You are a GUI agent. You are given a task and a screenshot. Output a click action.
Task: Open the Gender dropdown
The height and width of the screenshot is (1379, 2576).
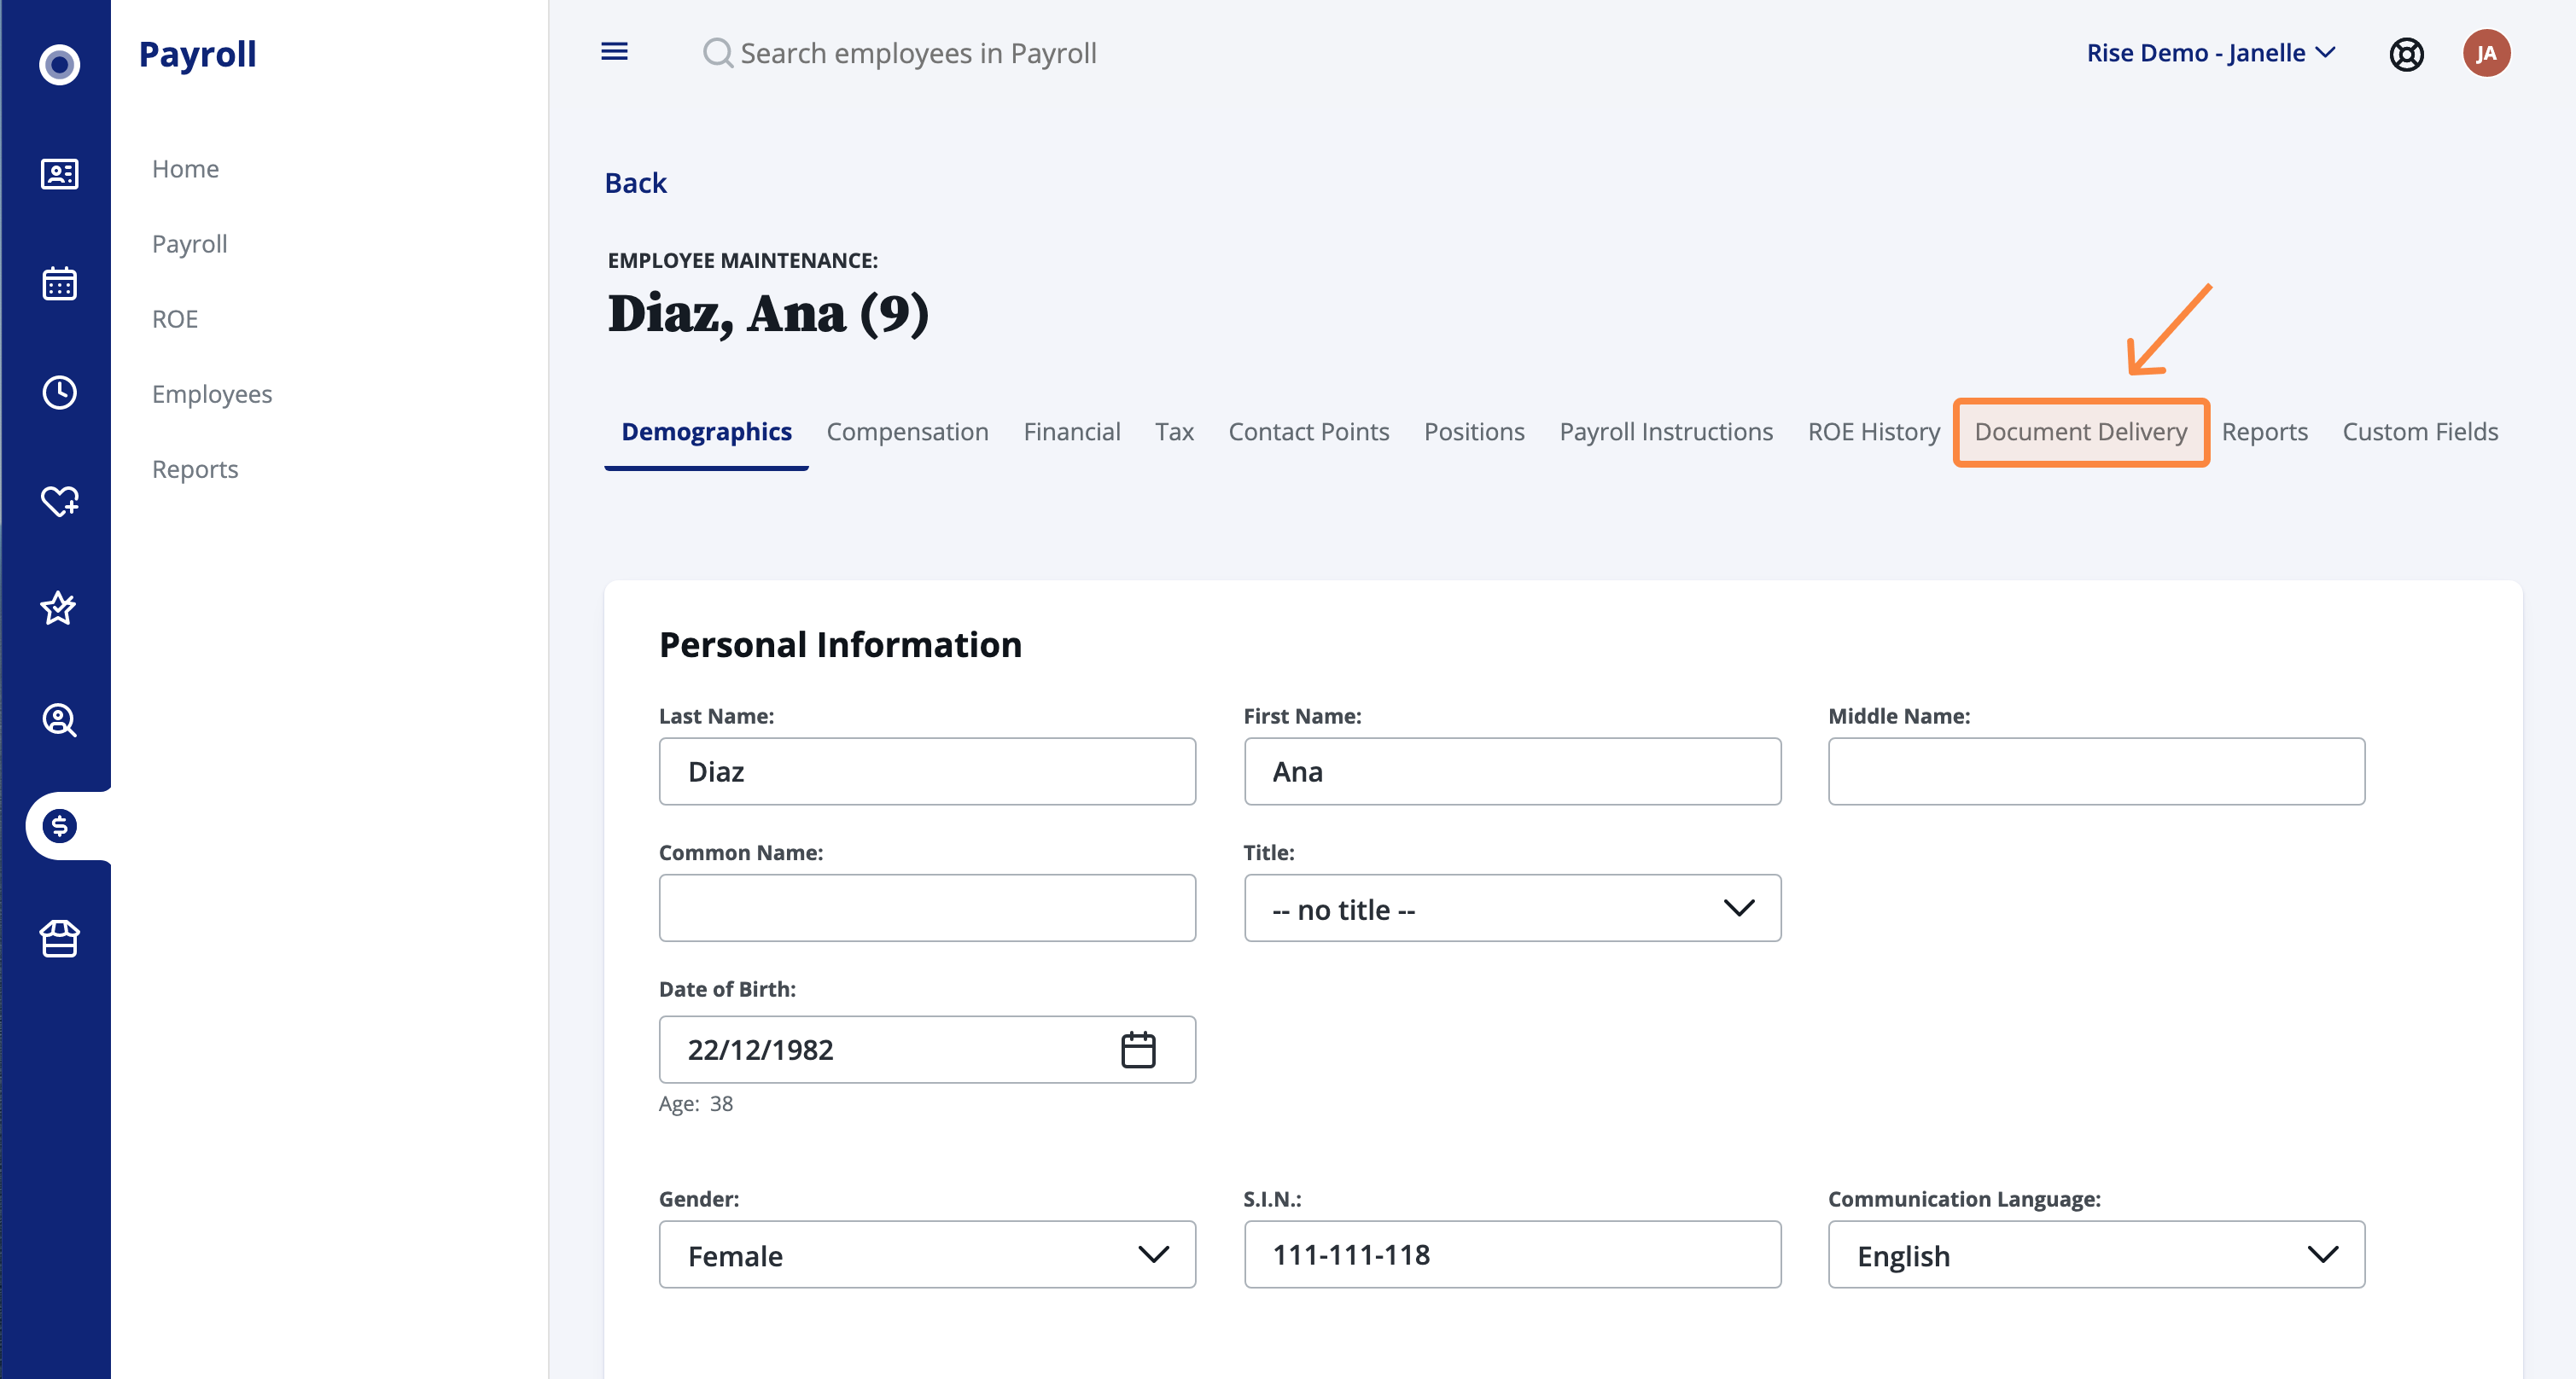click(927, 1255)
